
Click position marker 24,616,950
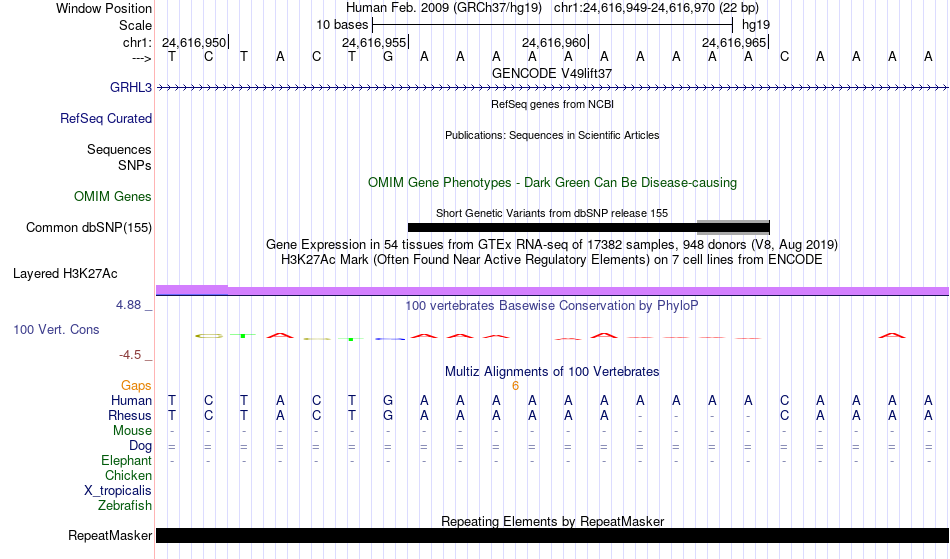click(194, 42)
